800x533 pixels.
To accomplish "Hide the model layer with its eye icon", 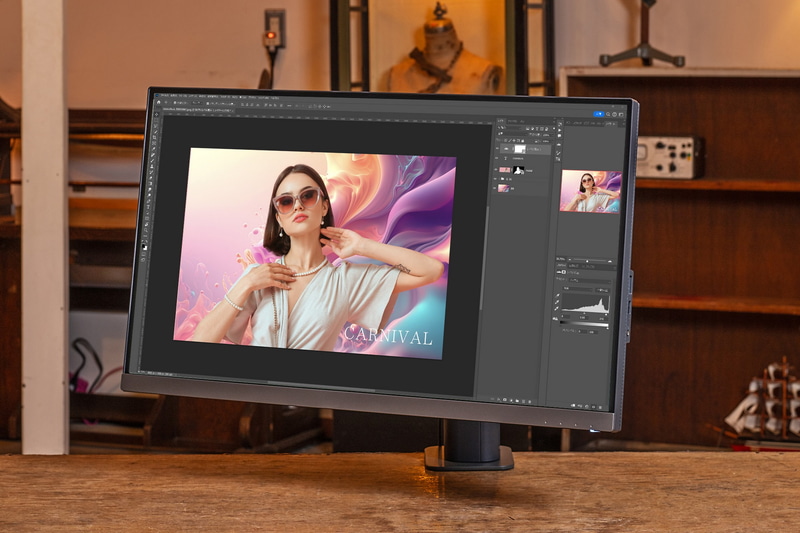I will [496, 169].
